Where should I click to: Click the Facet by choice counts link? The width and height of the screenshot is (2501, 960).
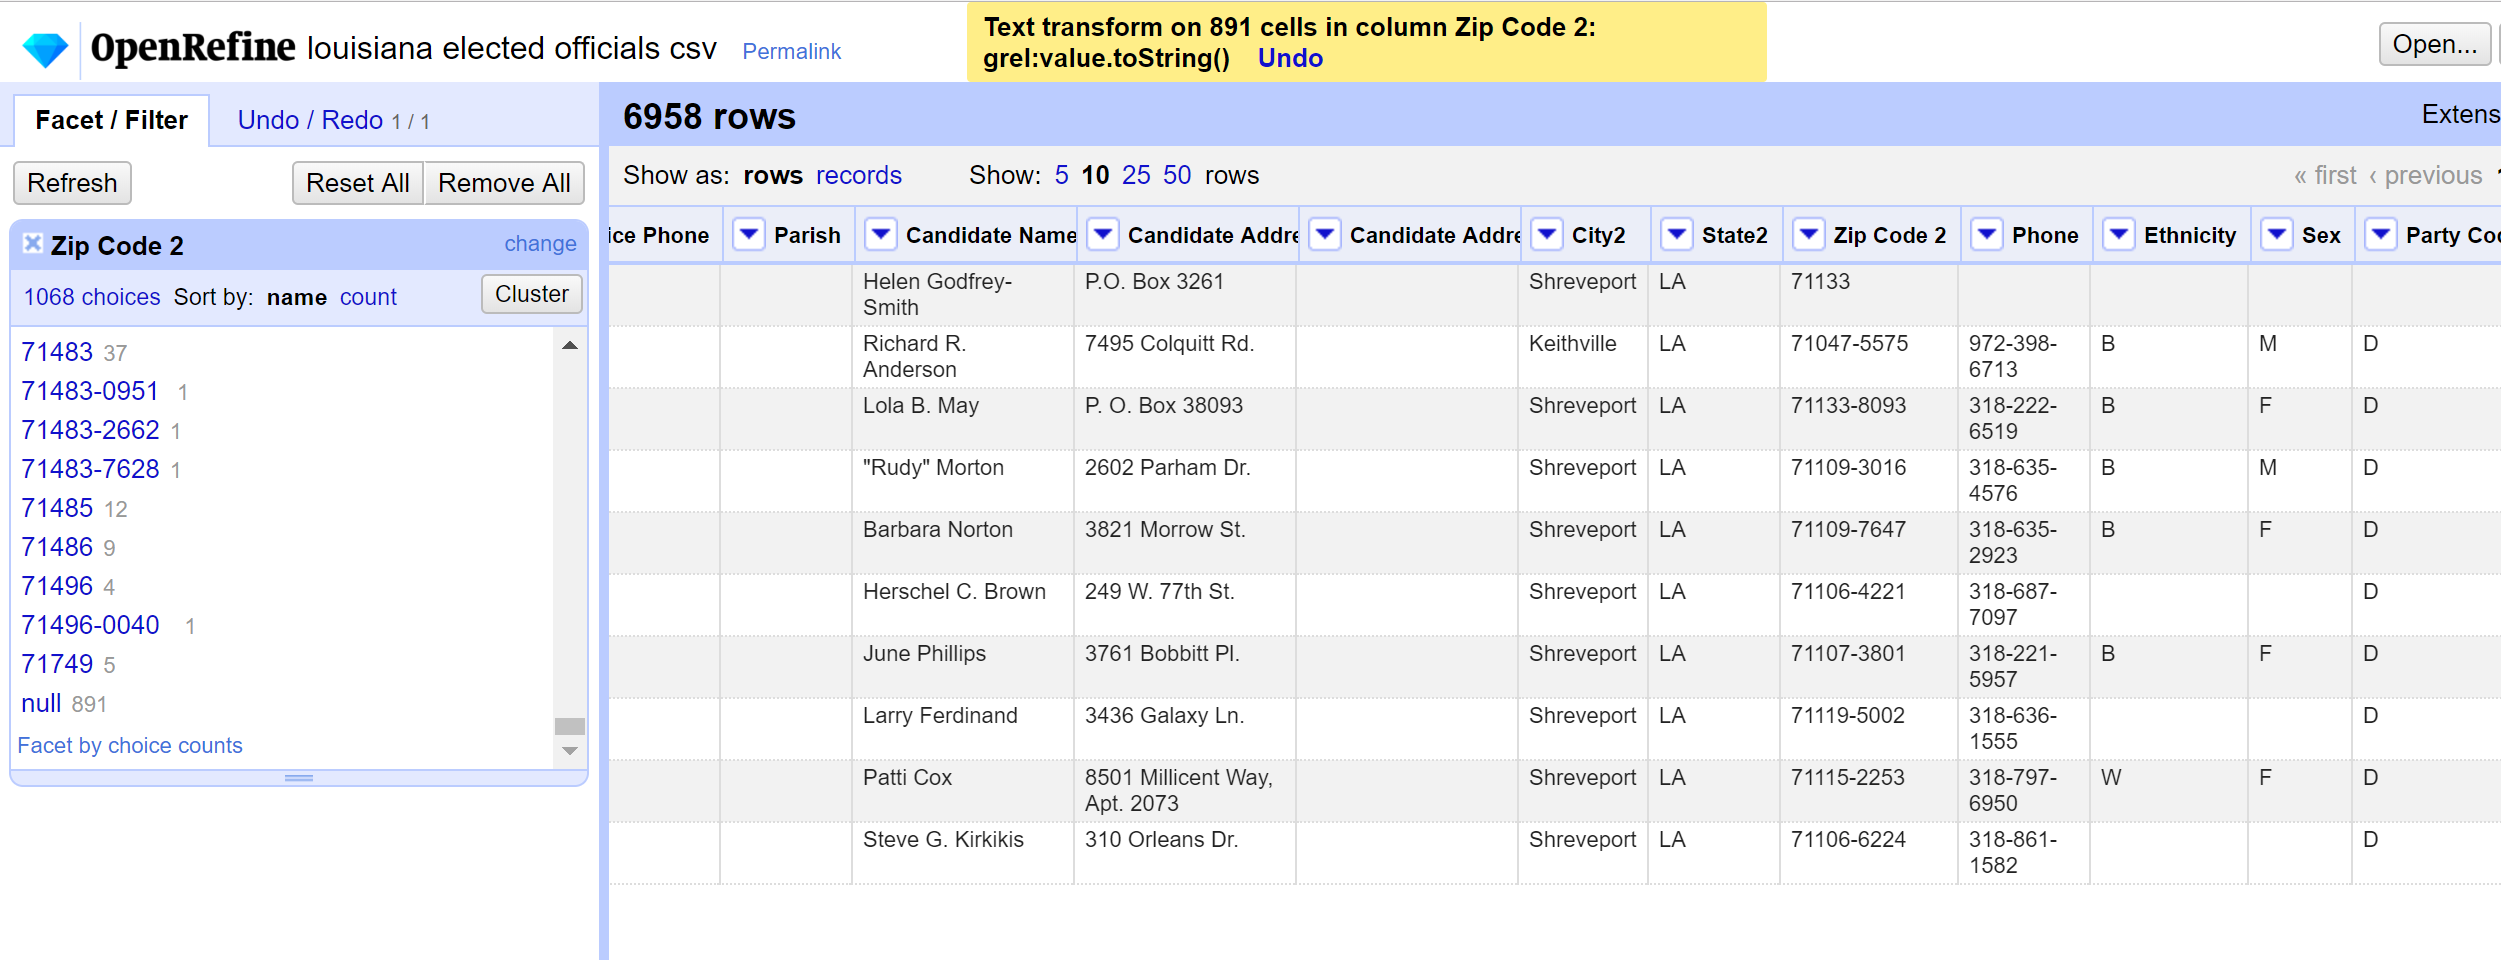(130, 745)
